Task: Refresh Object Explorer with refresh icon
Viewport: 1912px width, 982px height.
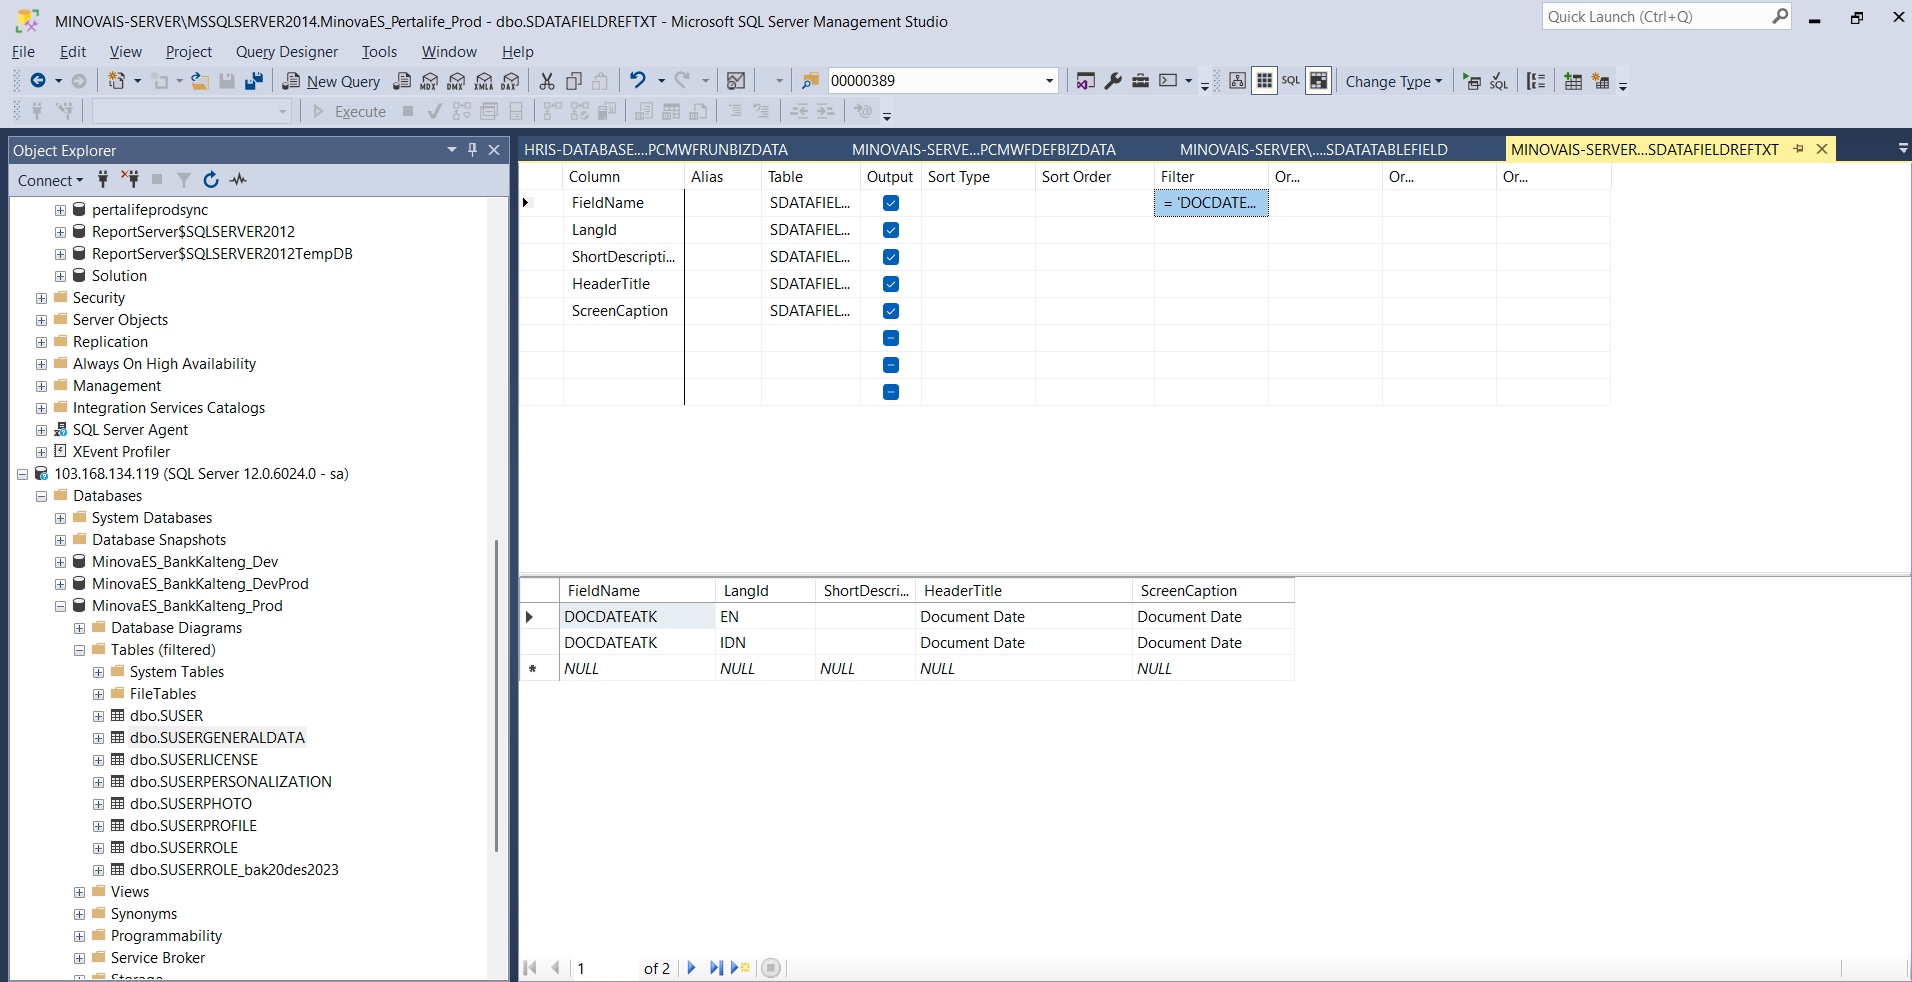Action: tap(211, 180)
